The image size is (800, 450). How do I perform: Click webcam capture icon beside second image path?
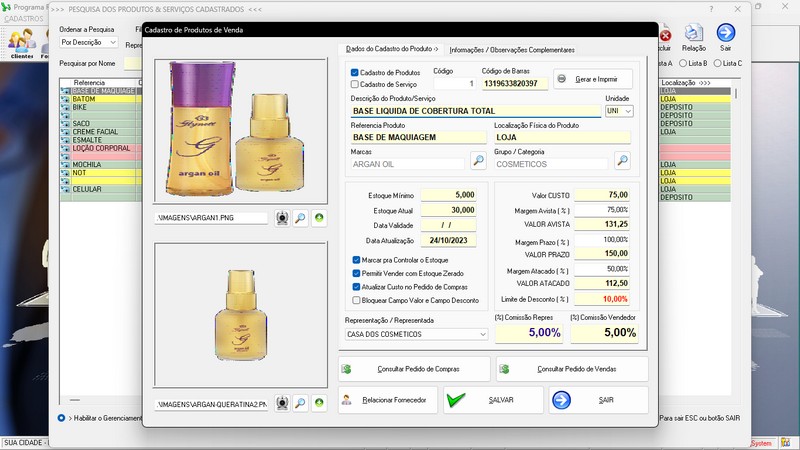click(x=281, y=404)
